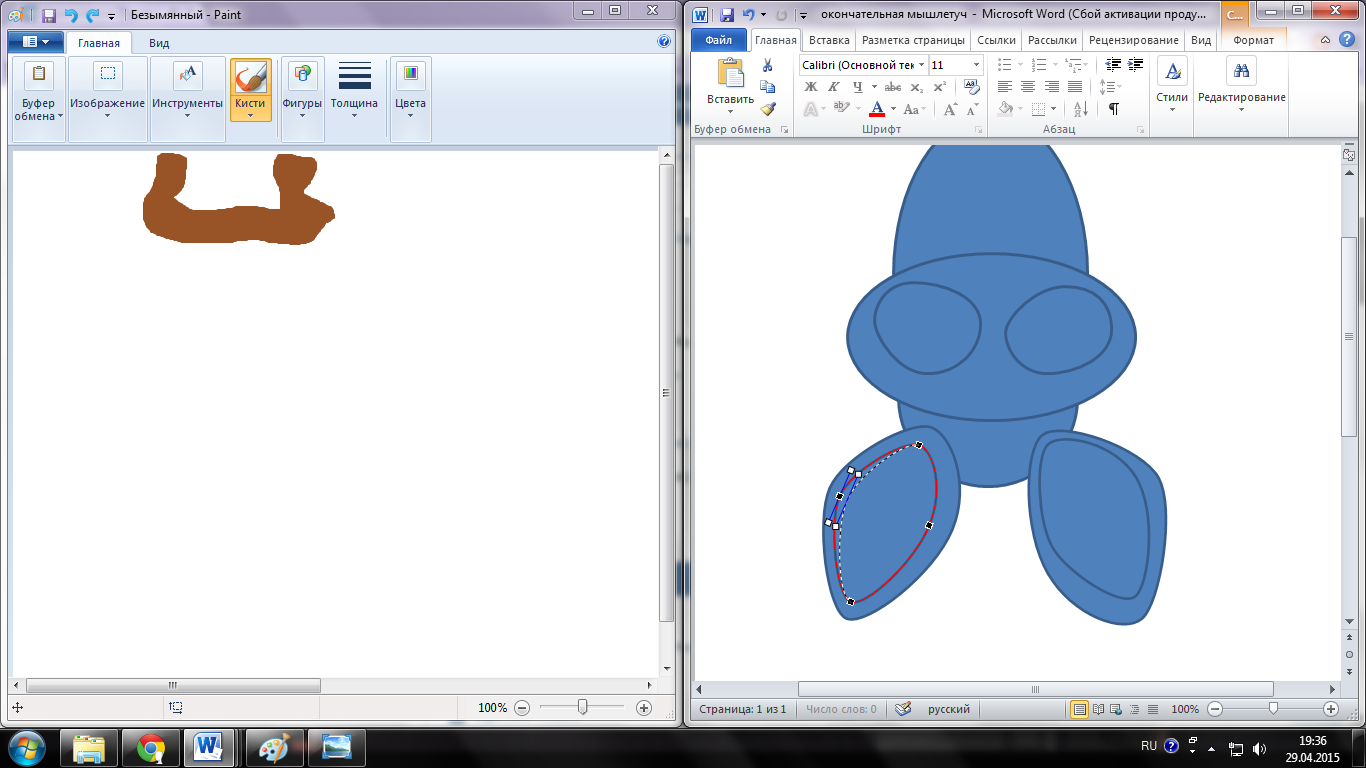1366x768 pixels.
Task: Toggle strikethrough (abc) formatting in Word
Action: pos(893,87)
